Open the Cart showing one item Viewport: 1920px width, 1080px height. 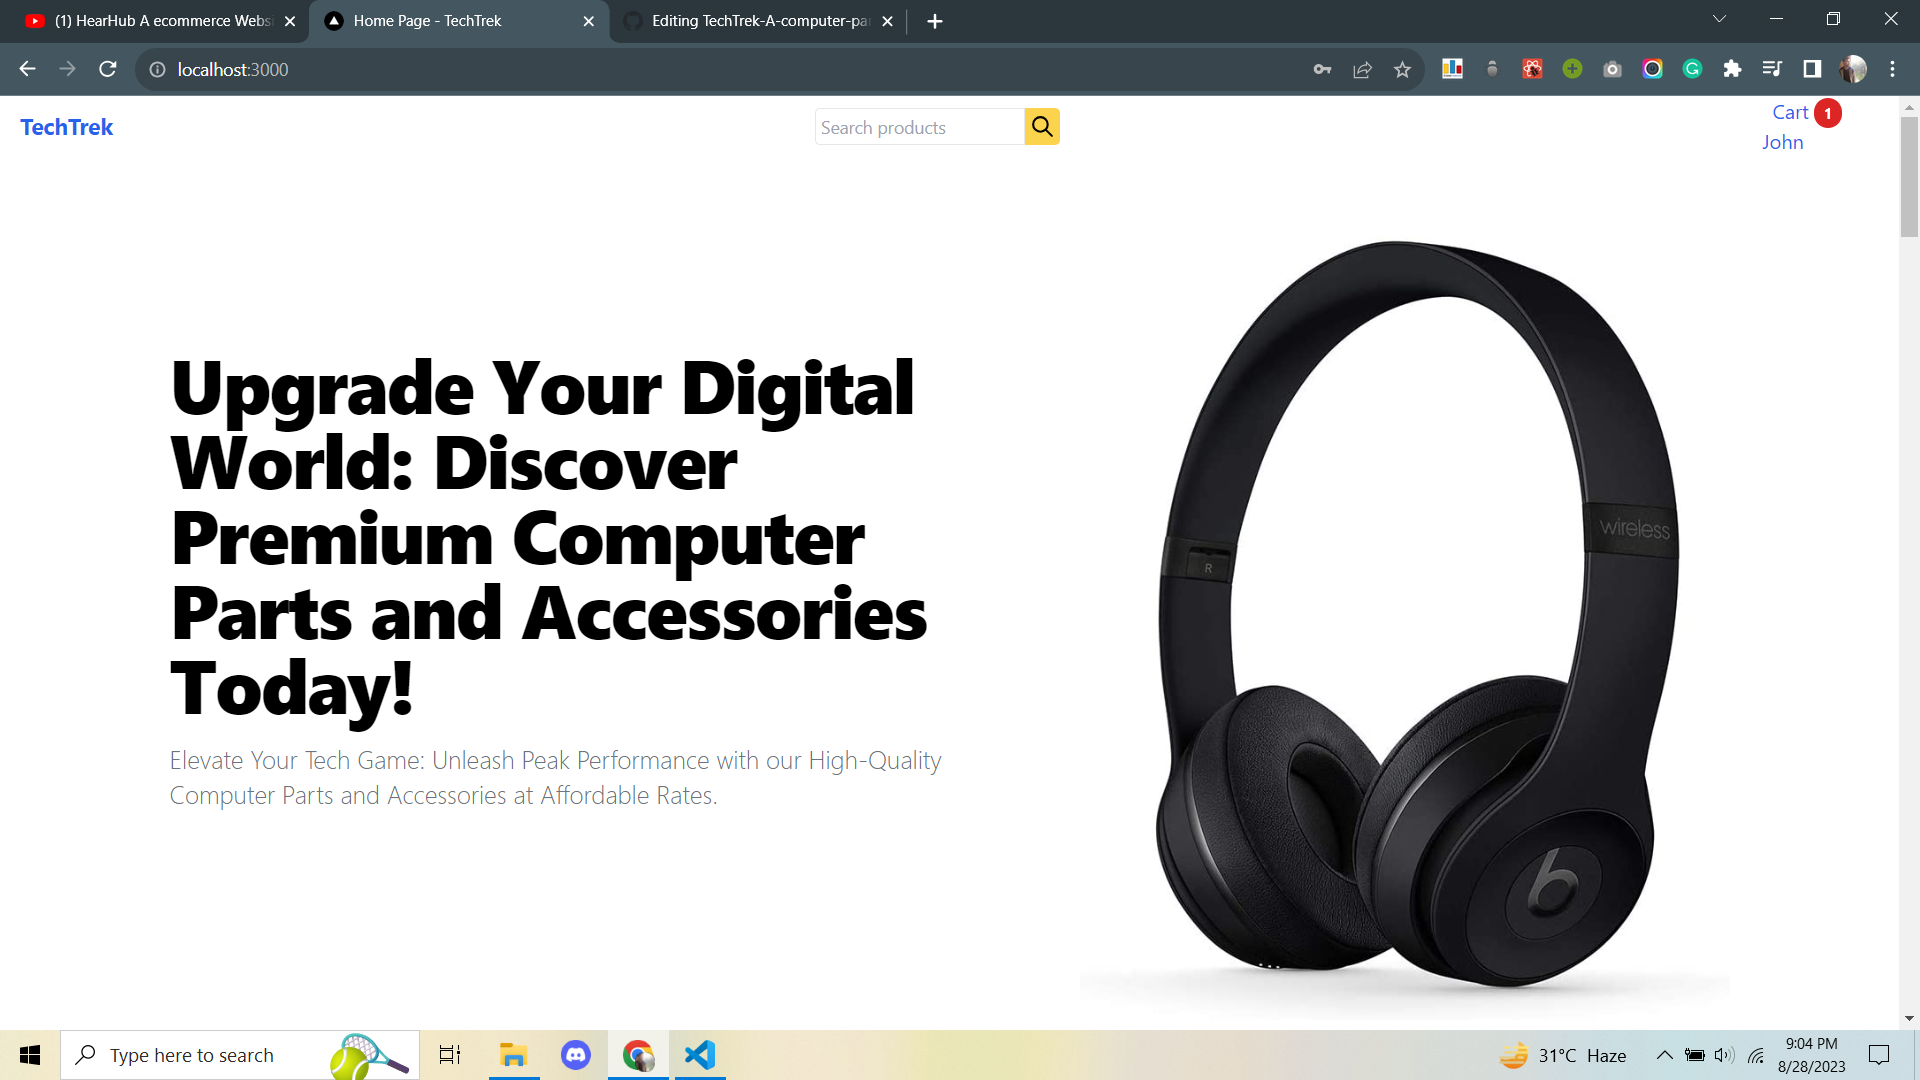1790,112
